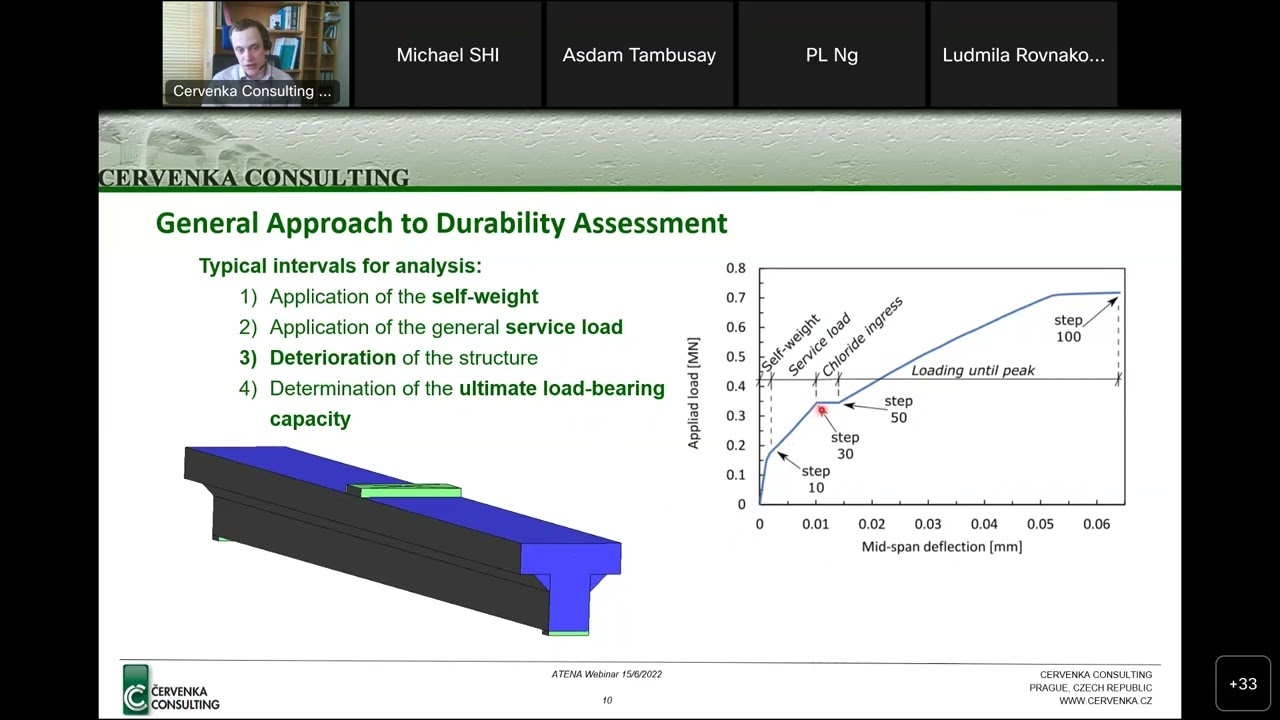Select the Cervenka Consulting presenter video thumbnail
1280x720 pixels.
pyautogui.click(x=256, y=54)
